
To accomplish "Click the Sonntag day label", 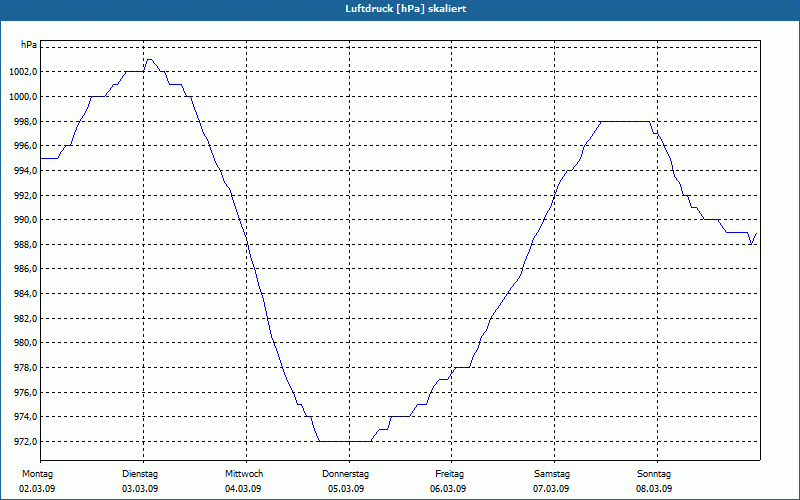I will pos(654,474).
